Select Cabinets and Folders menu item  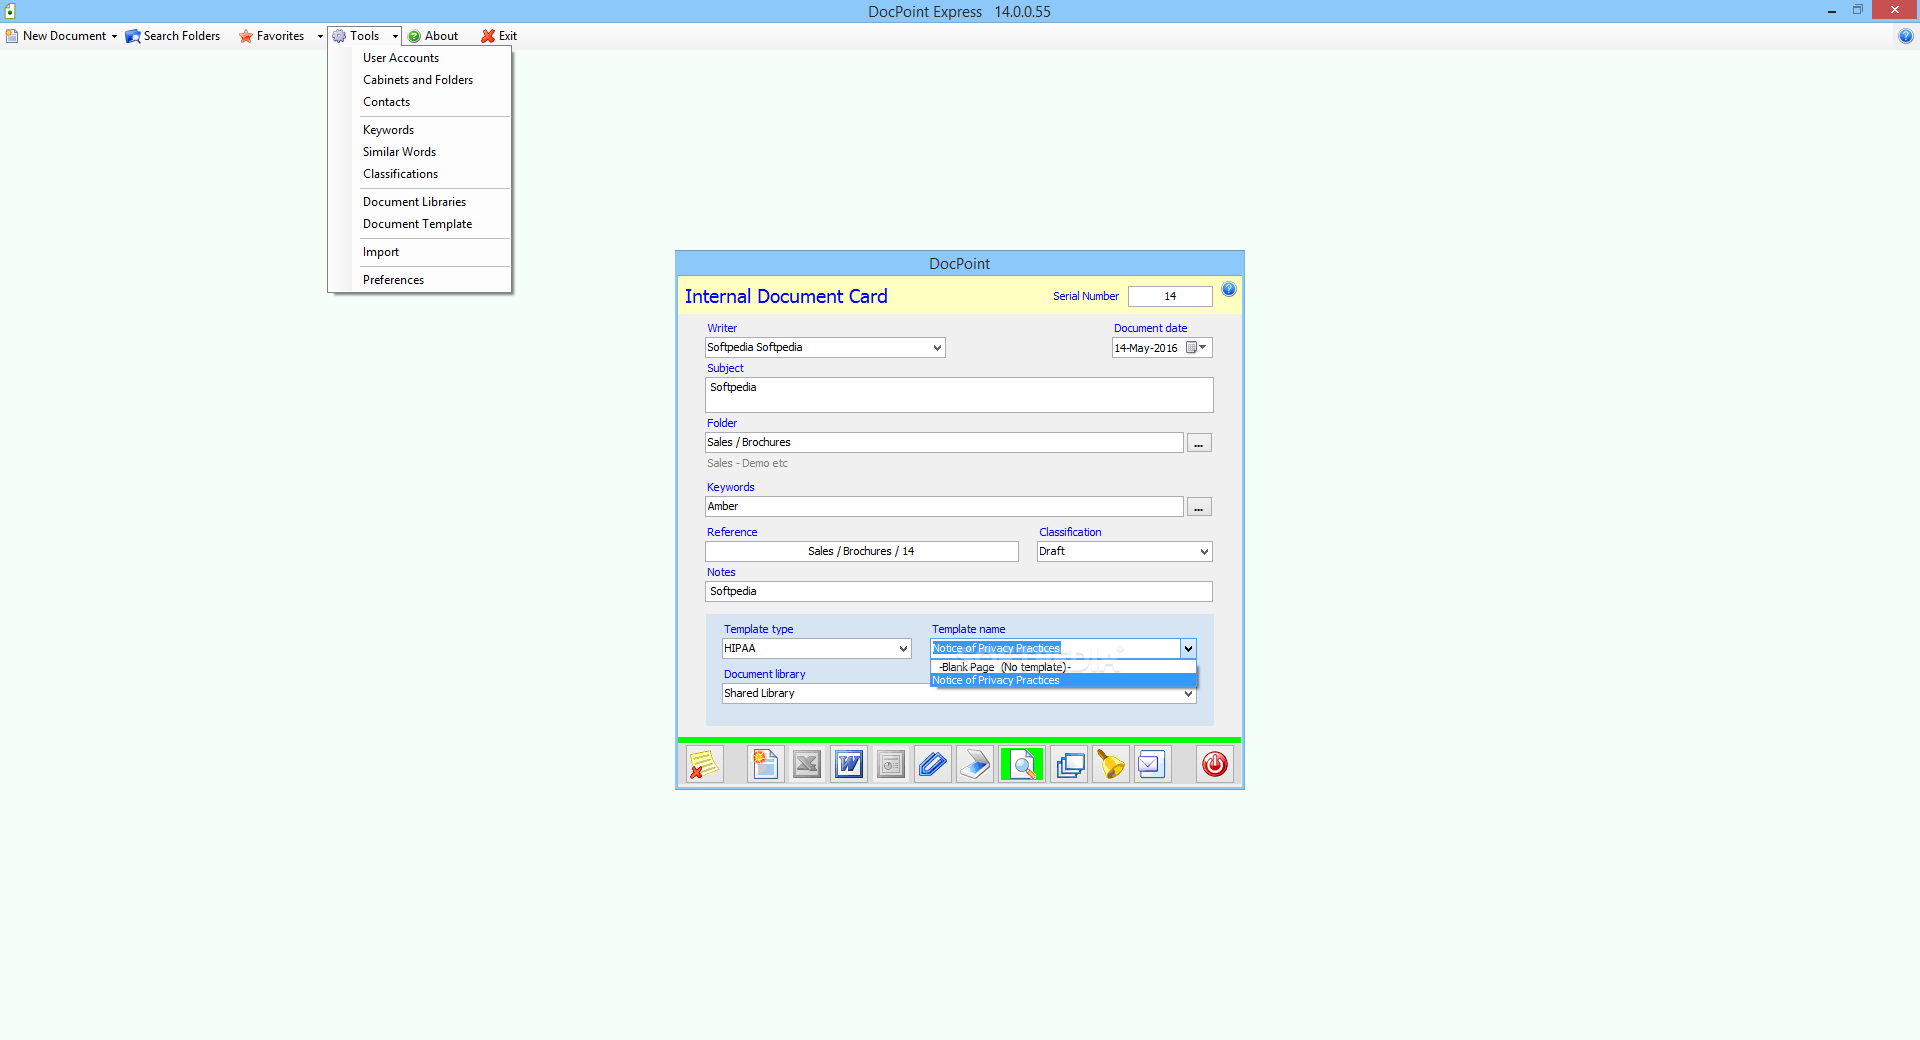(x=418, y=80)
